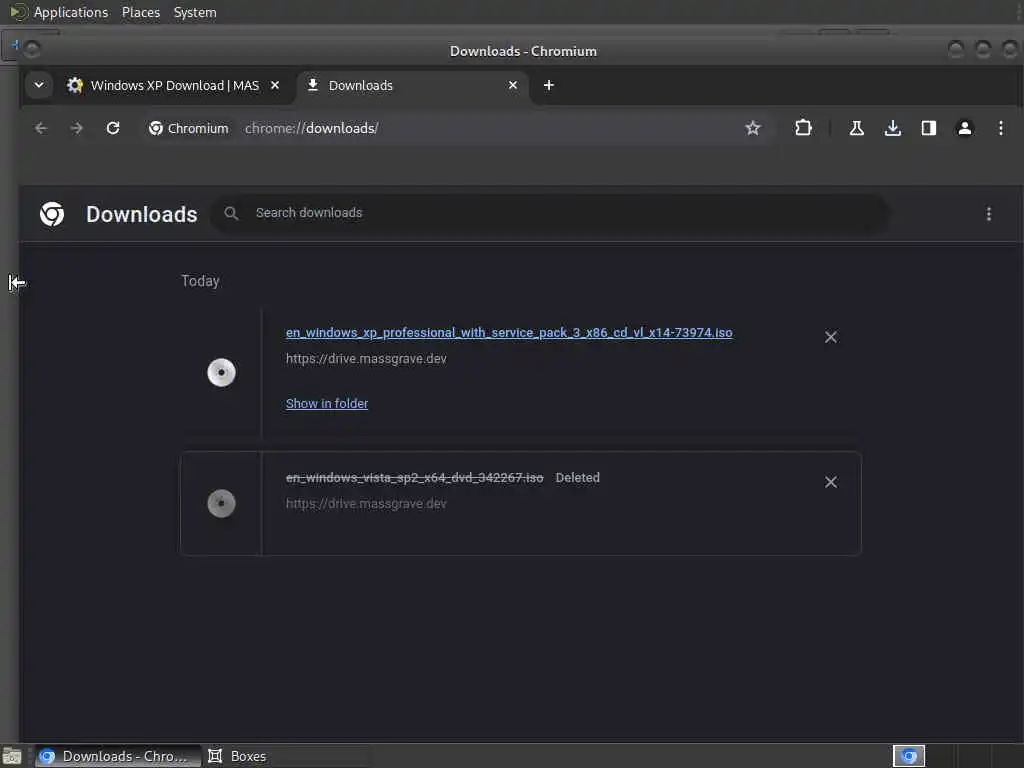The image size is (1024, 768).
Task: Open the profile avatar menu
Action: click(965, 128)
